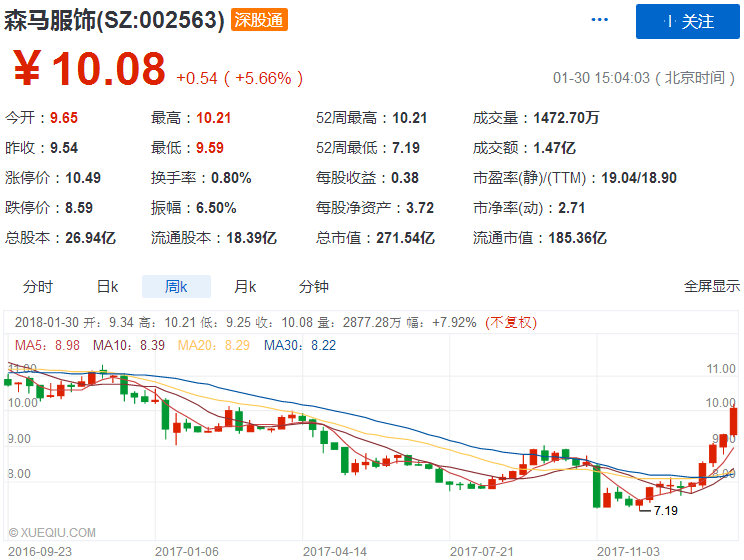The width and height of the screenshot is (744, 560).
Task: Switch to the 月k chart tab
Action: point(245,287)
